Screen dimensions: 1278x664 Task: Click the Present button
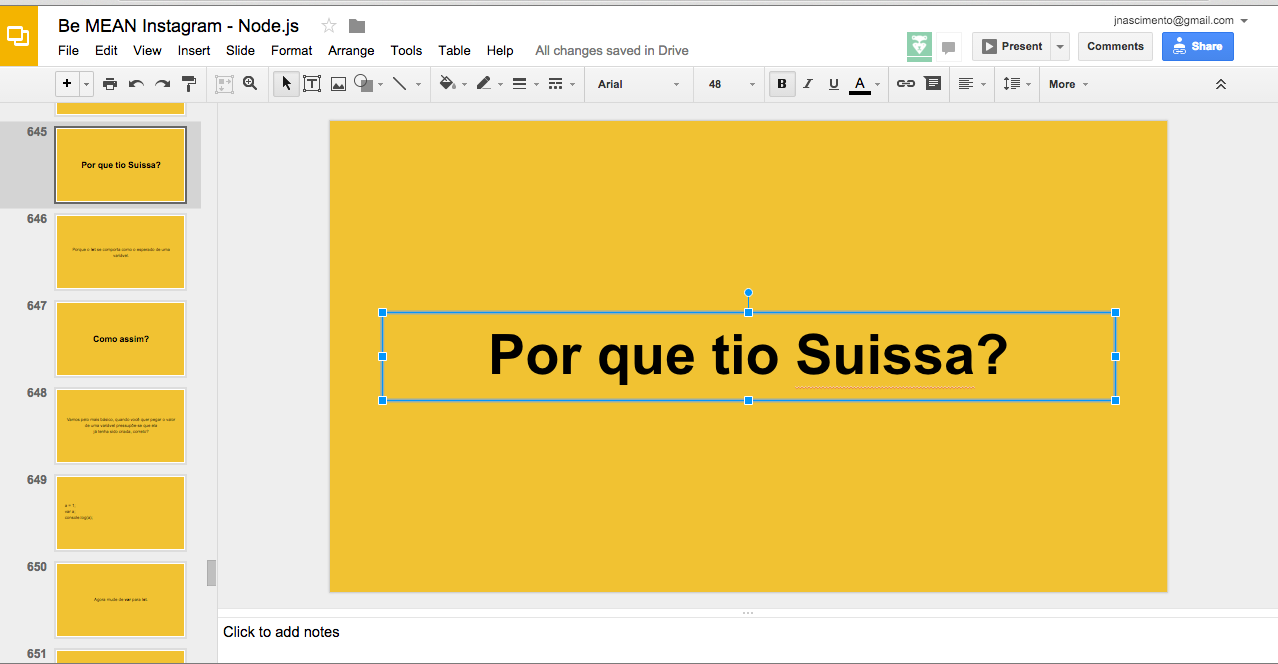pos(1012,46)
